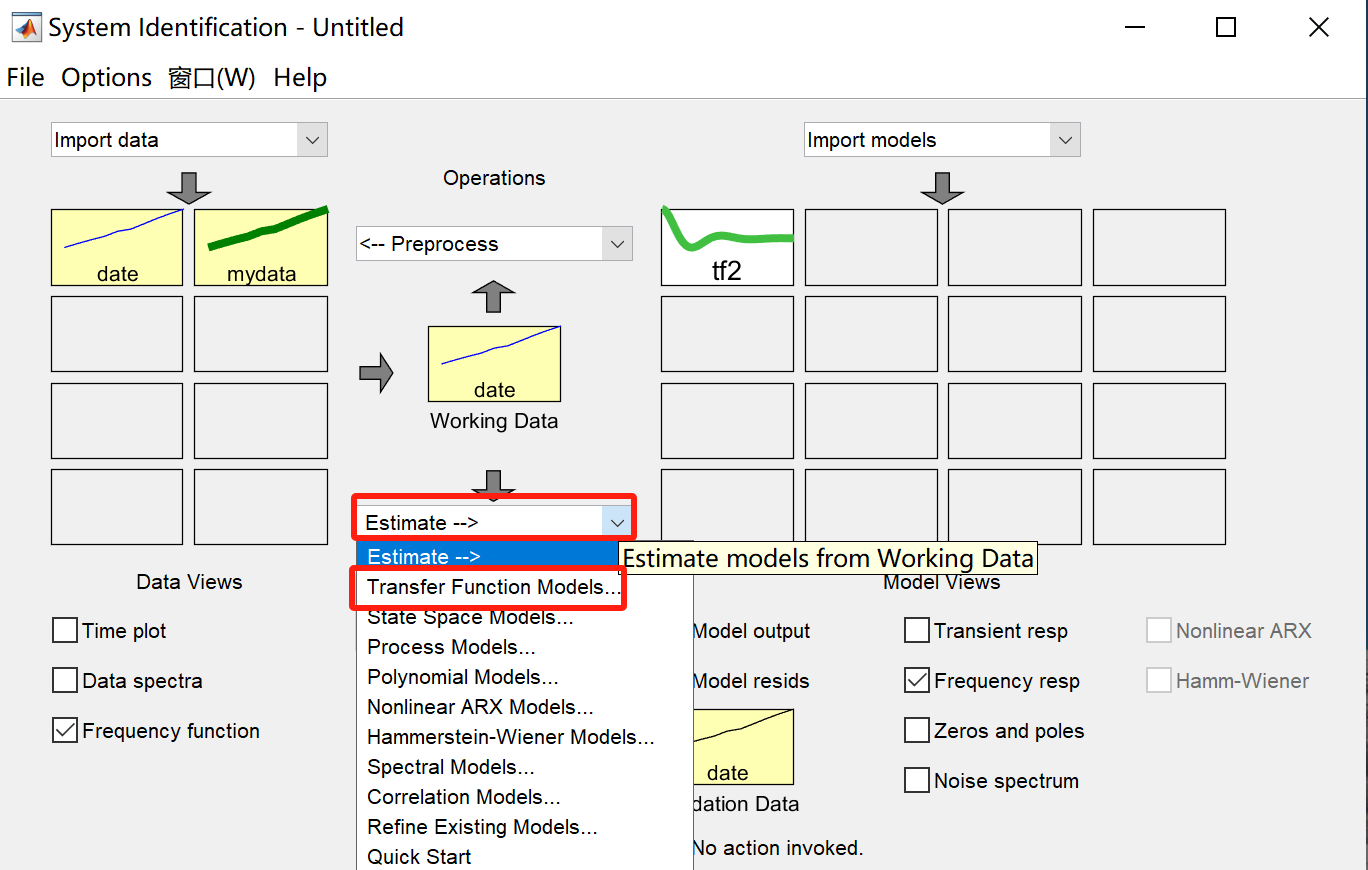Image resolution: width=1368 pixels, height=870 pixels.
Task: Open the 窗口(W) menu
Action: click(212, 78)
